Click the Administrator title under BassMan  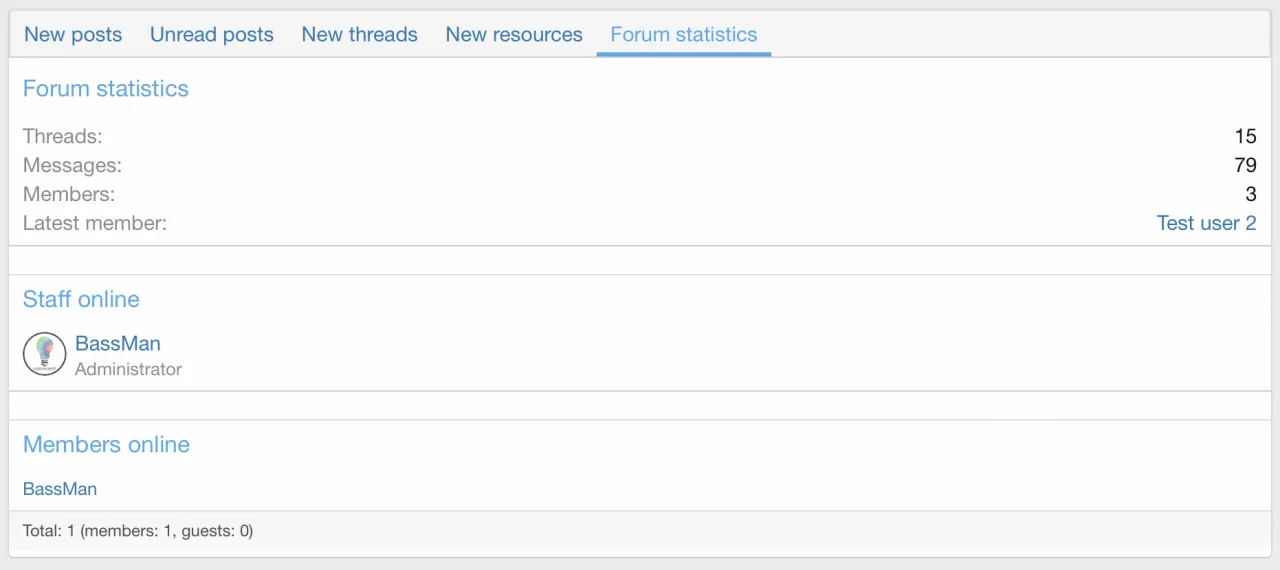(x=128, y=369)
